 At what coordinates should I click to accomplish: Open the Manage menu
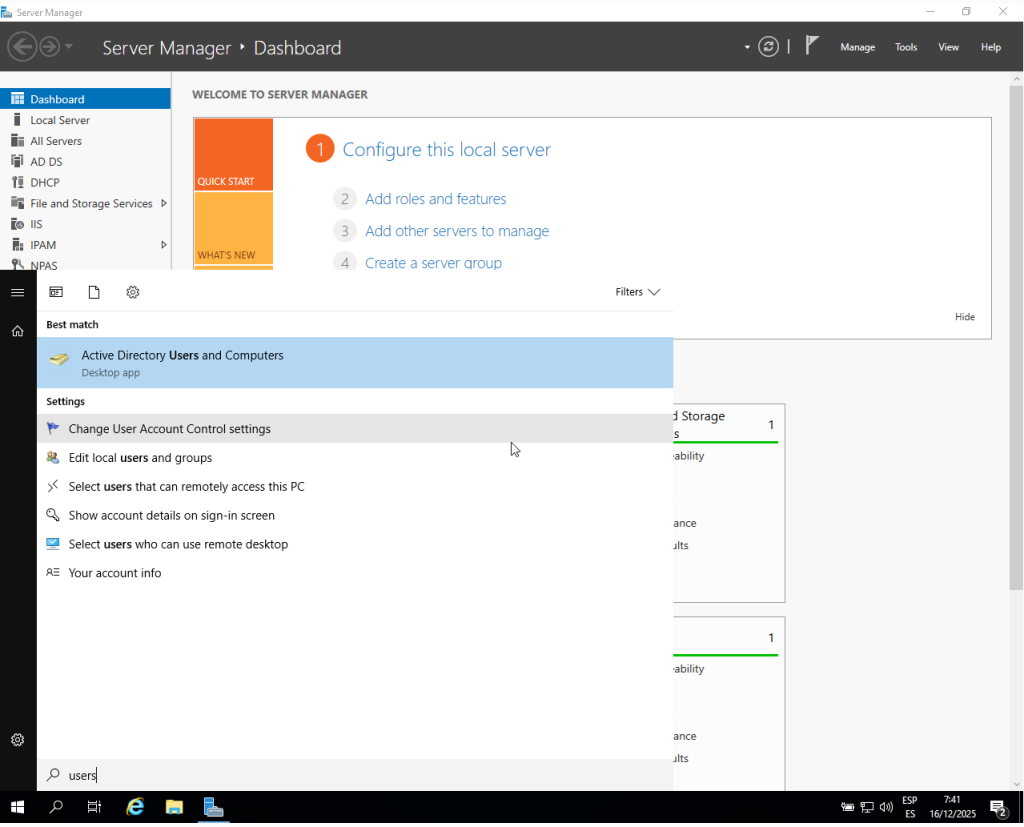857,47
